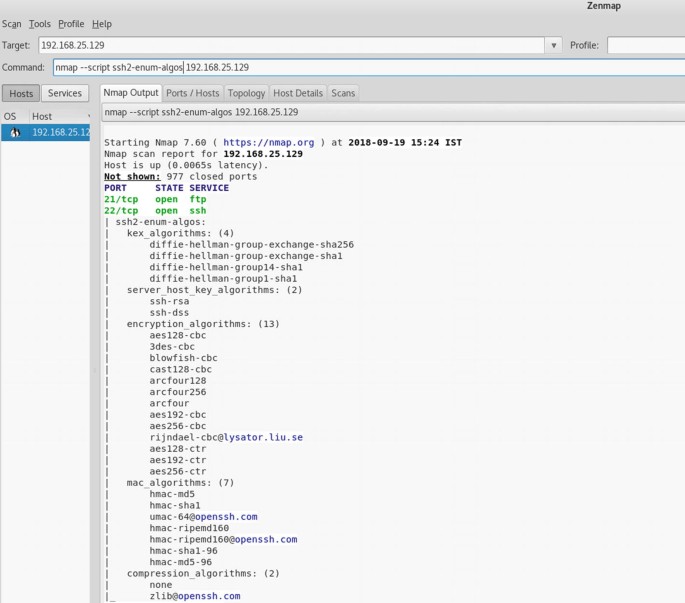Click the Profile combo box field
685x603 pixels.
(x=646, y=45)
